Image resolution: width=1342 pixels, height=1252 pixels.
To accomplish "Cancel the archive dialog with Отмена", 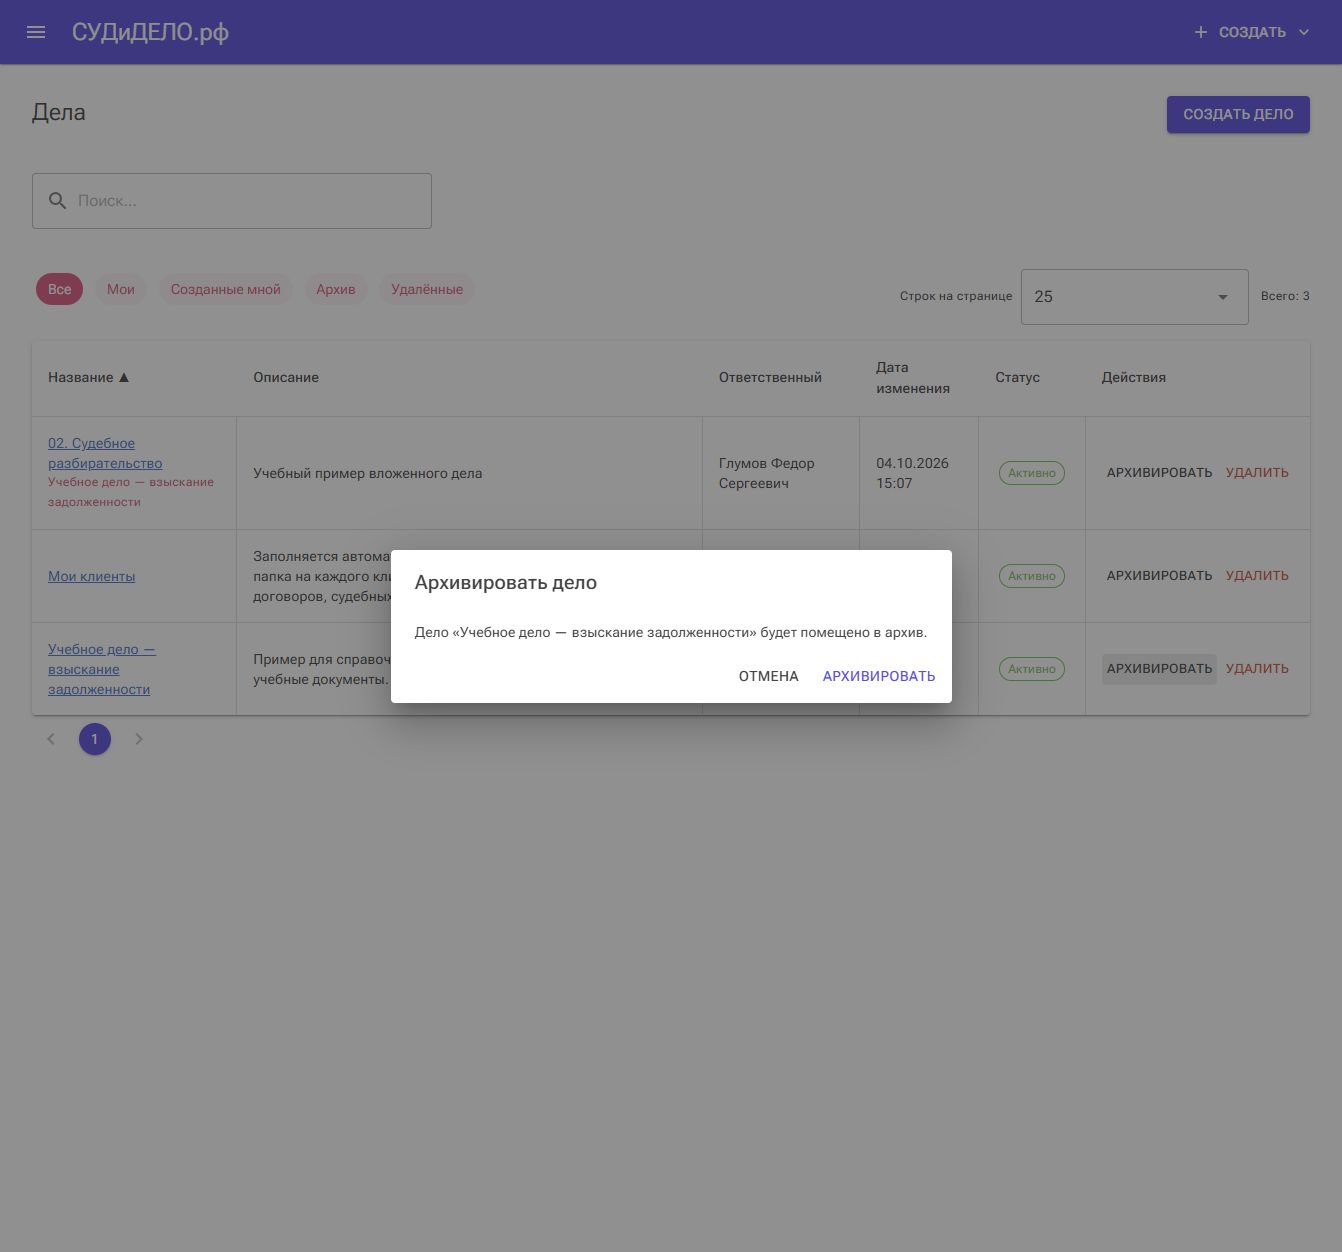I will 769,676.
